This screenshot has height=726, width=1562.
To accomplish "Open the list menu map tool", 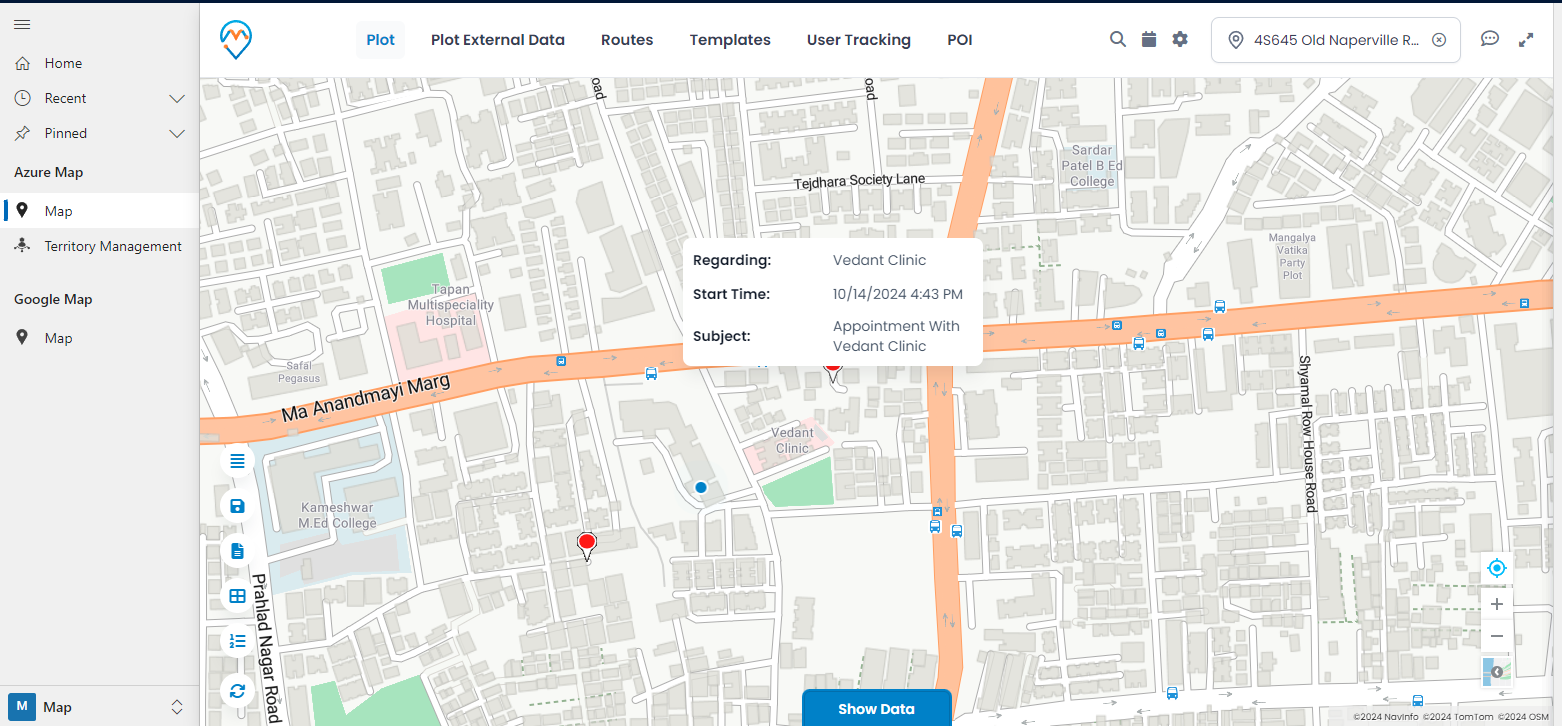I will coord(237,461).
